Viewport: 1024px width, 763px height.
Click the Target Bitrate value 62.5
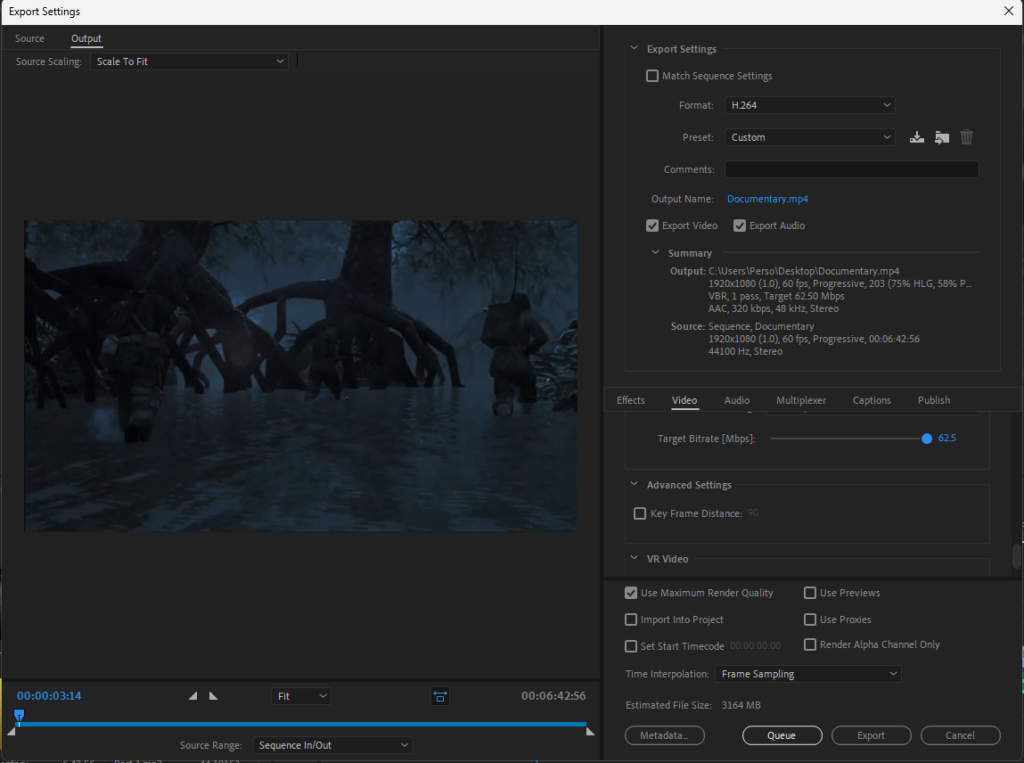pos(947,438)
